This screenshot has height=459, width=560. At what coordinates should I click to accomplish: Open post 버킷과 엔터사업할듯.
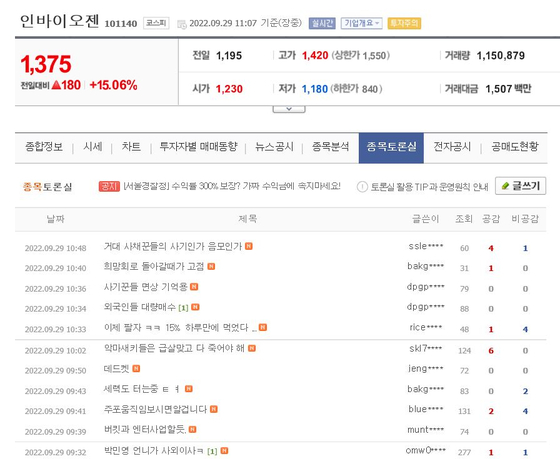tap(145, 429)
